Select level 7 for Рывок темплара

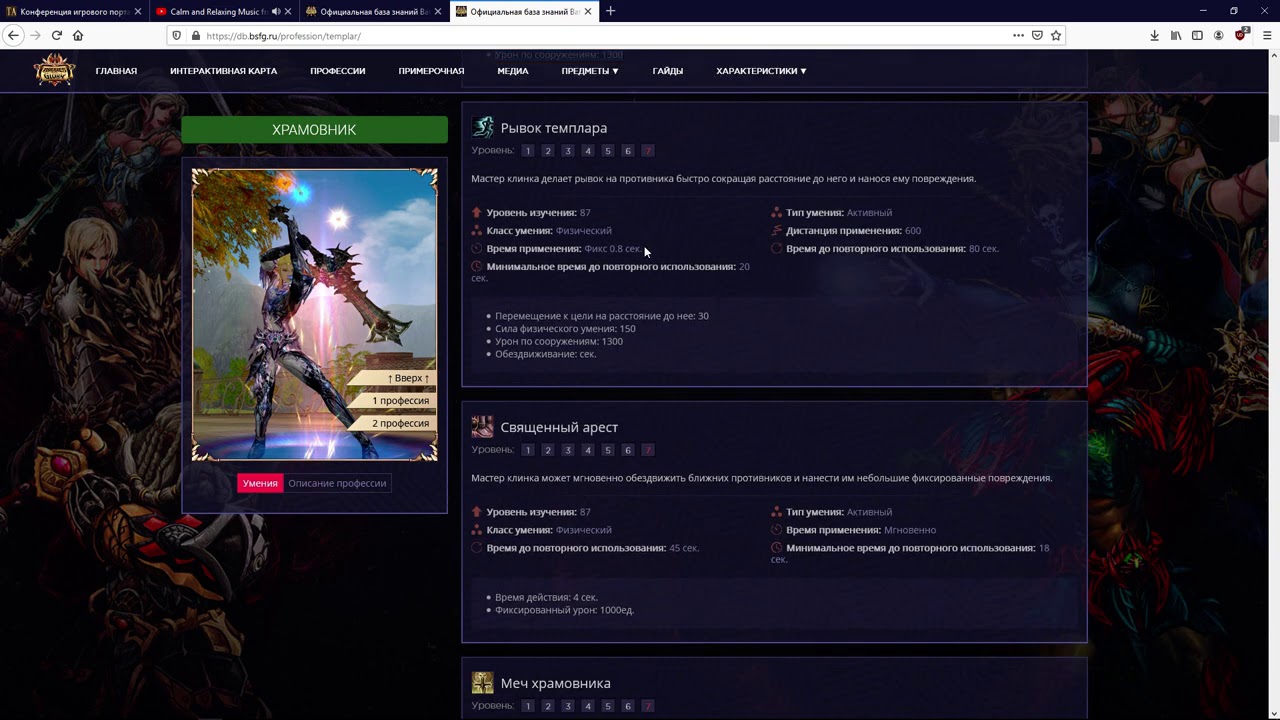pos(647,151)
